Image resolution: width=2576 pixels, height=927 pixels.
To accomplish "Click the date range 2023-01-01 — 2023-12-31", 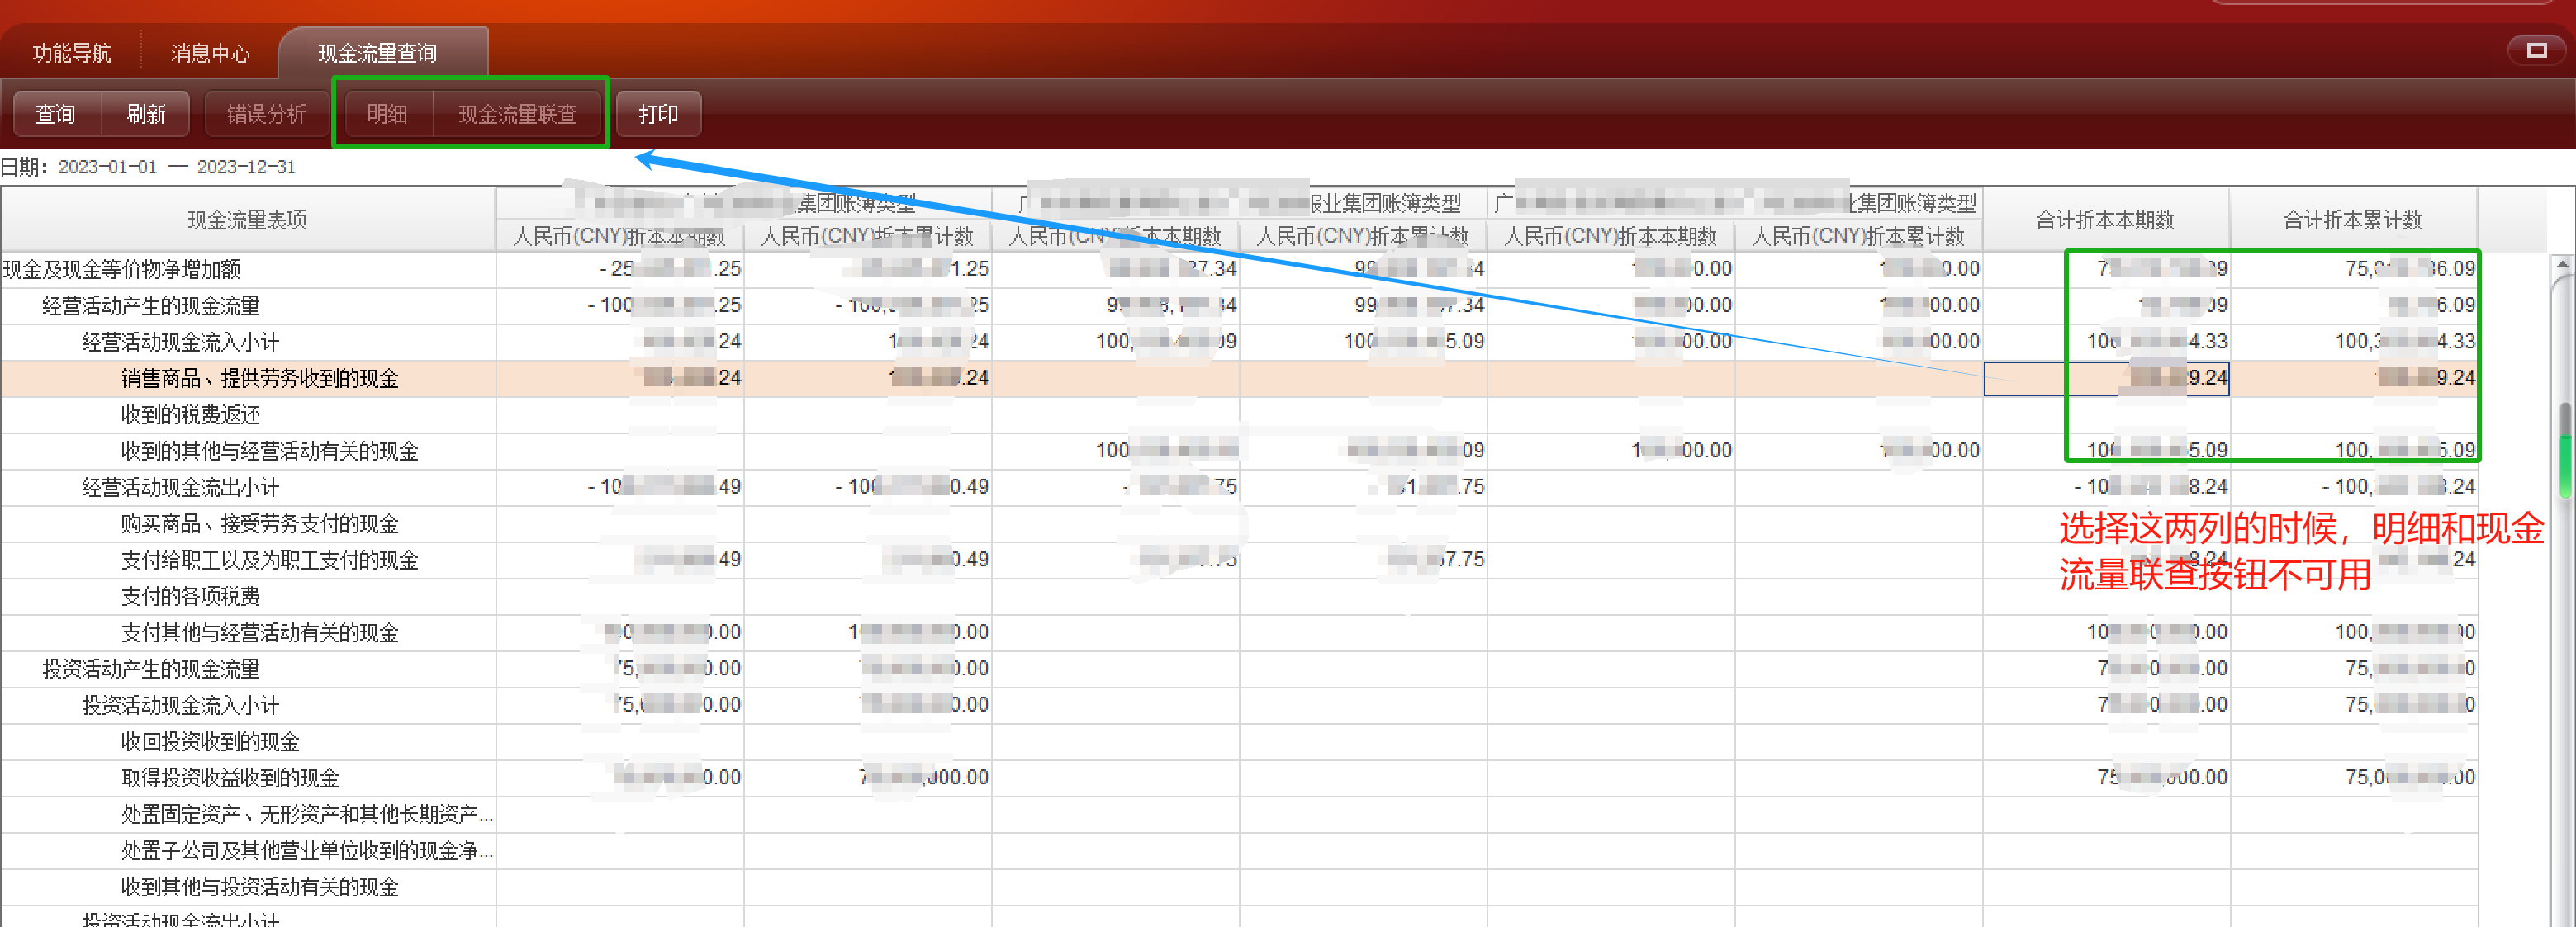I will click(x=177, y=167).
